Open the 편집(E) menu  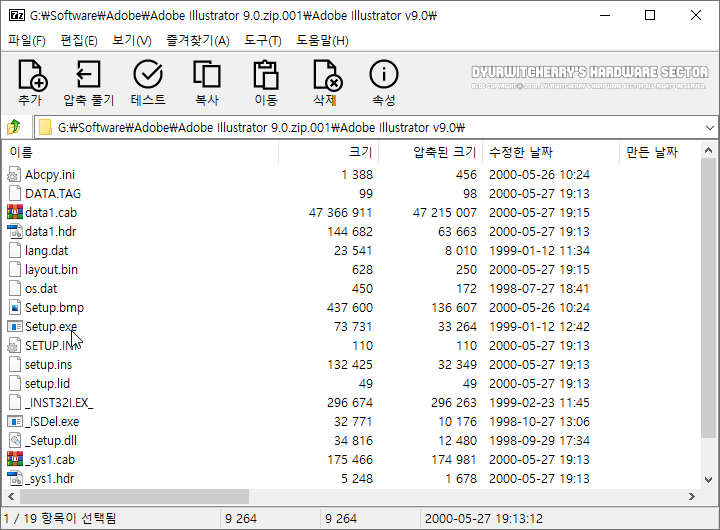pyautogui.click(x=79, y=40)
